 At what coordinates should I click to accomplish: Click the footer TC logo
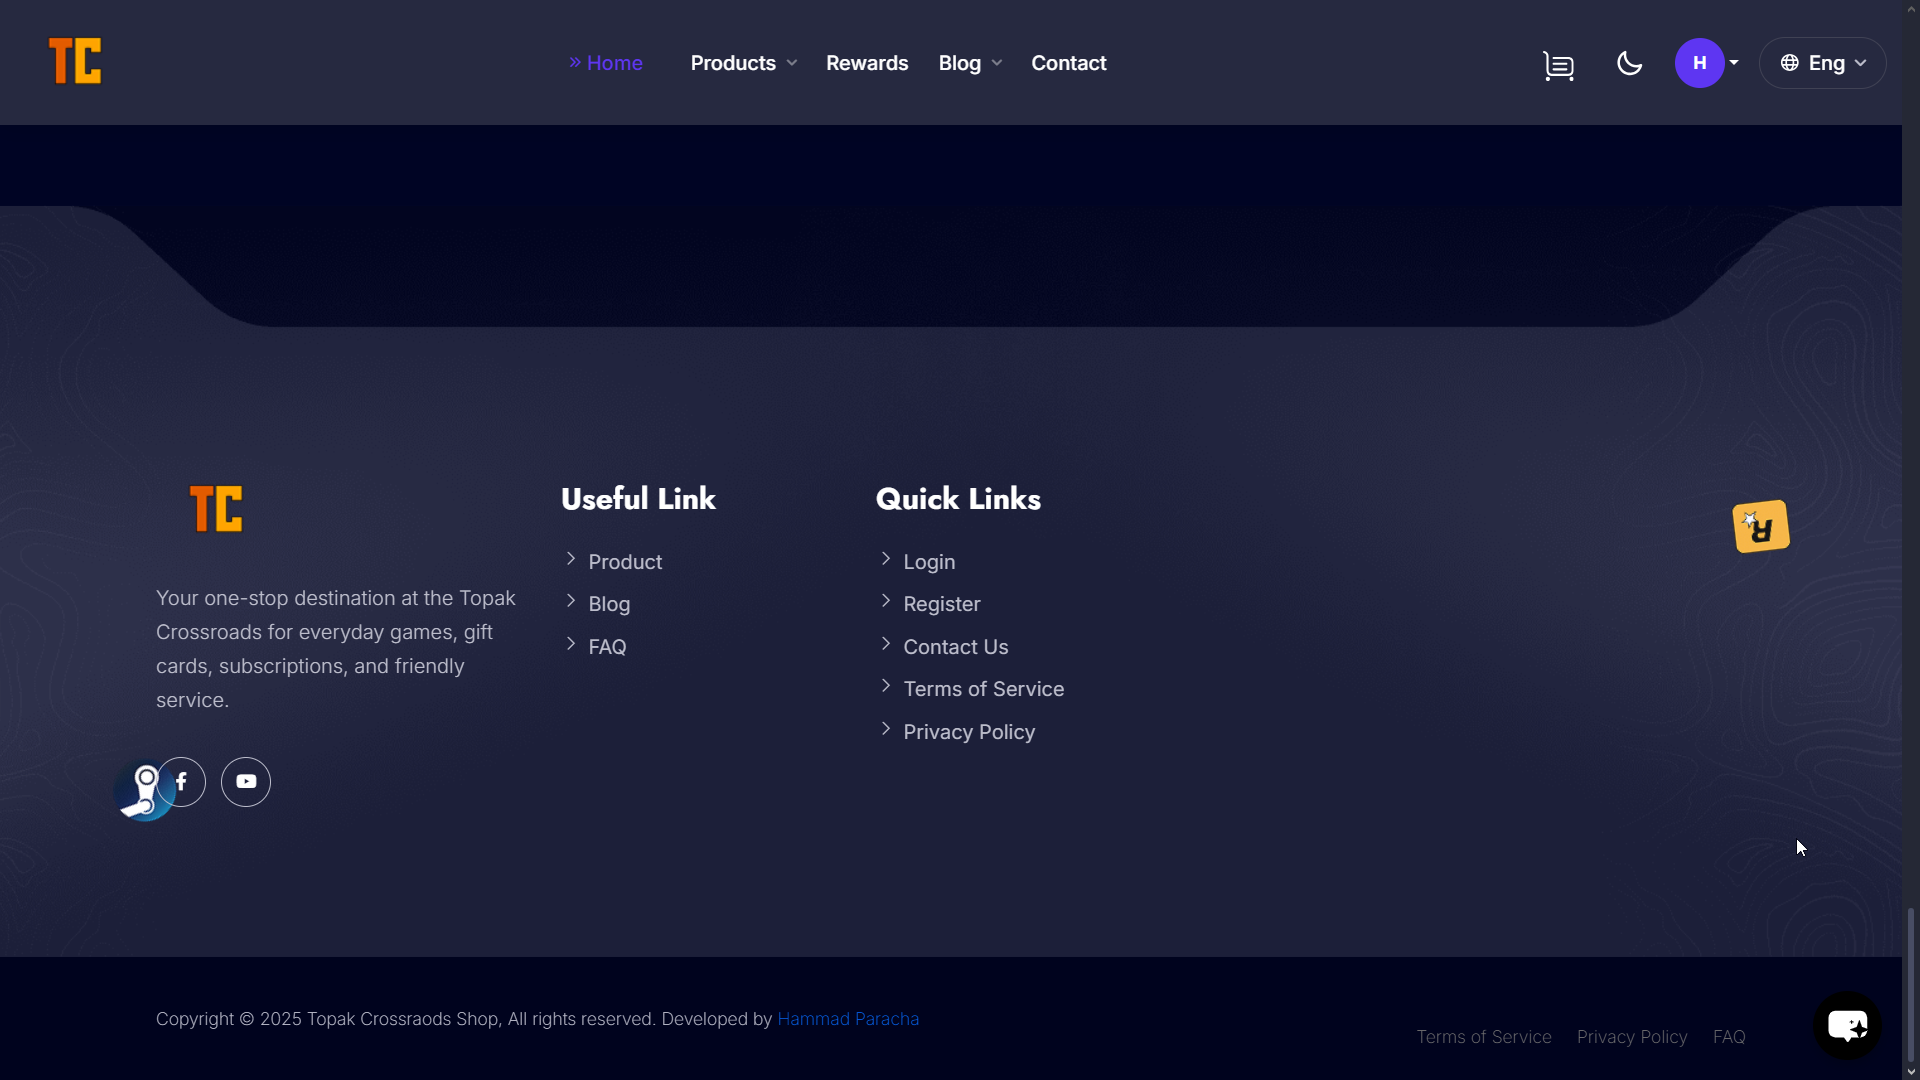pos(216,509)
